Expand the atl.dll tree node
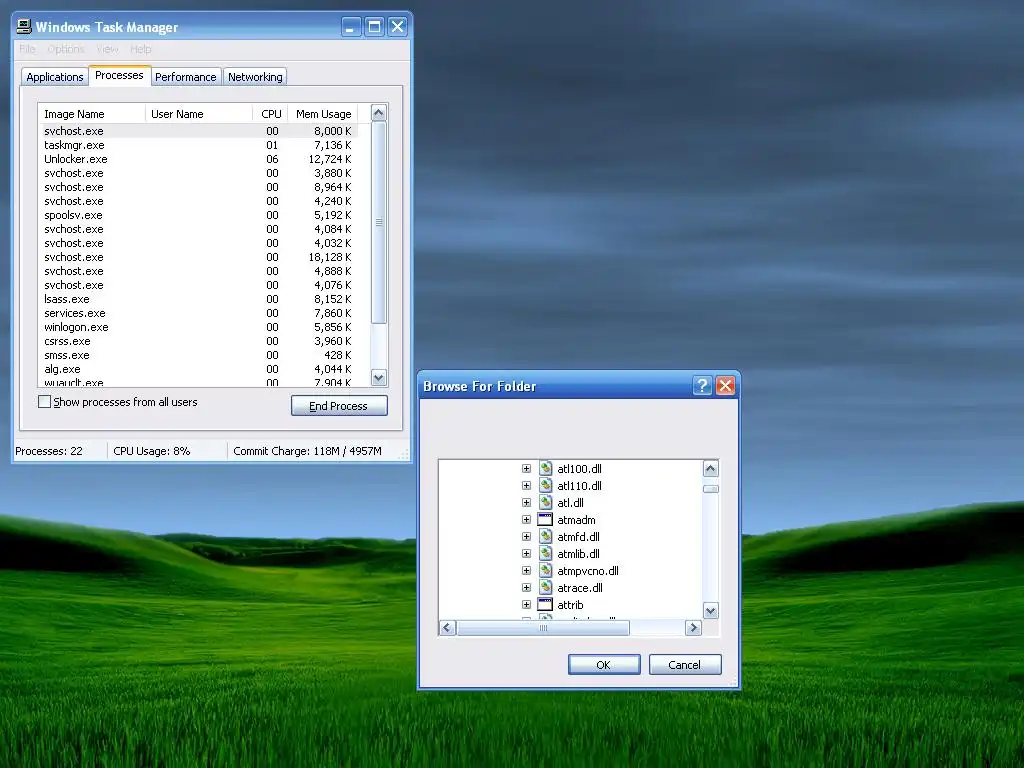The height and width of the screenshot is (768, 1024). 526,502
